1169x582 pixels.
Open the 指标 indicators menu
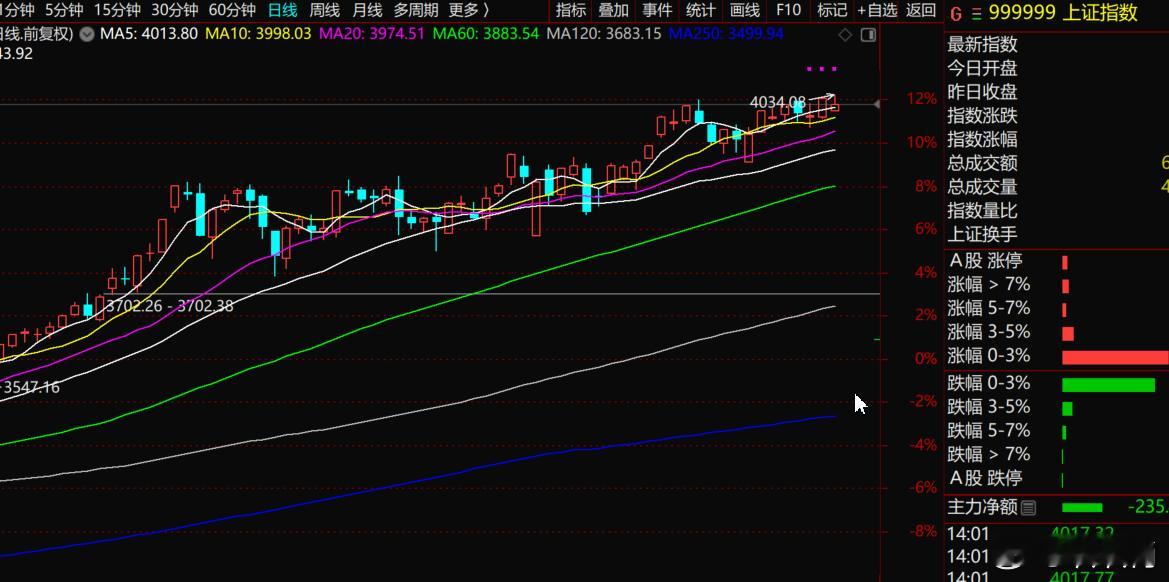[x=571, y=10]
